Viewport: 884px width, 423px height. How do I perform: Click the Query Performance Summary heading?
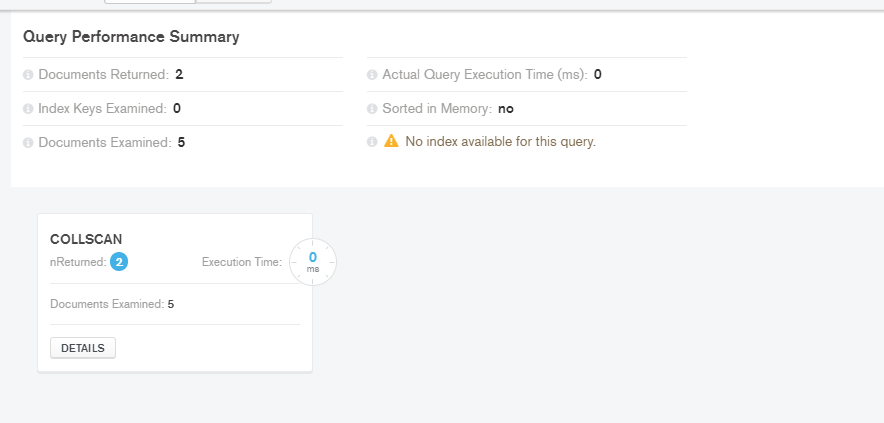[x=131, y=37]
